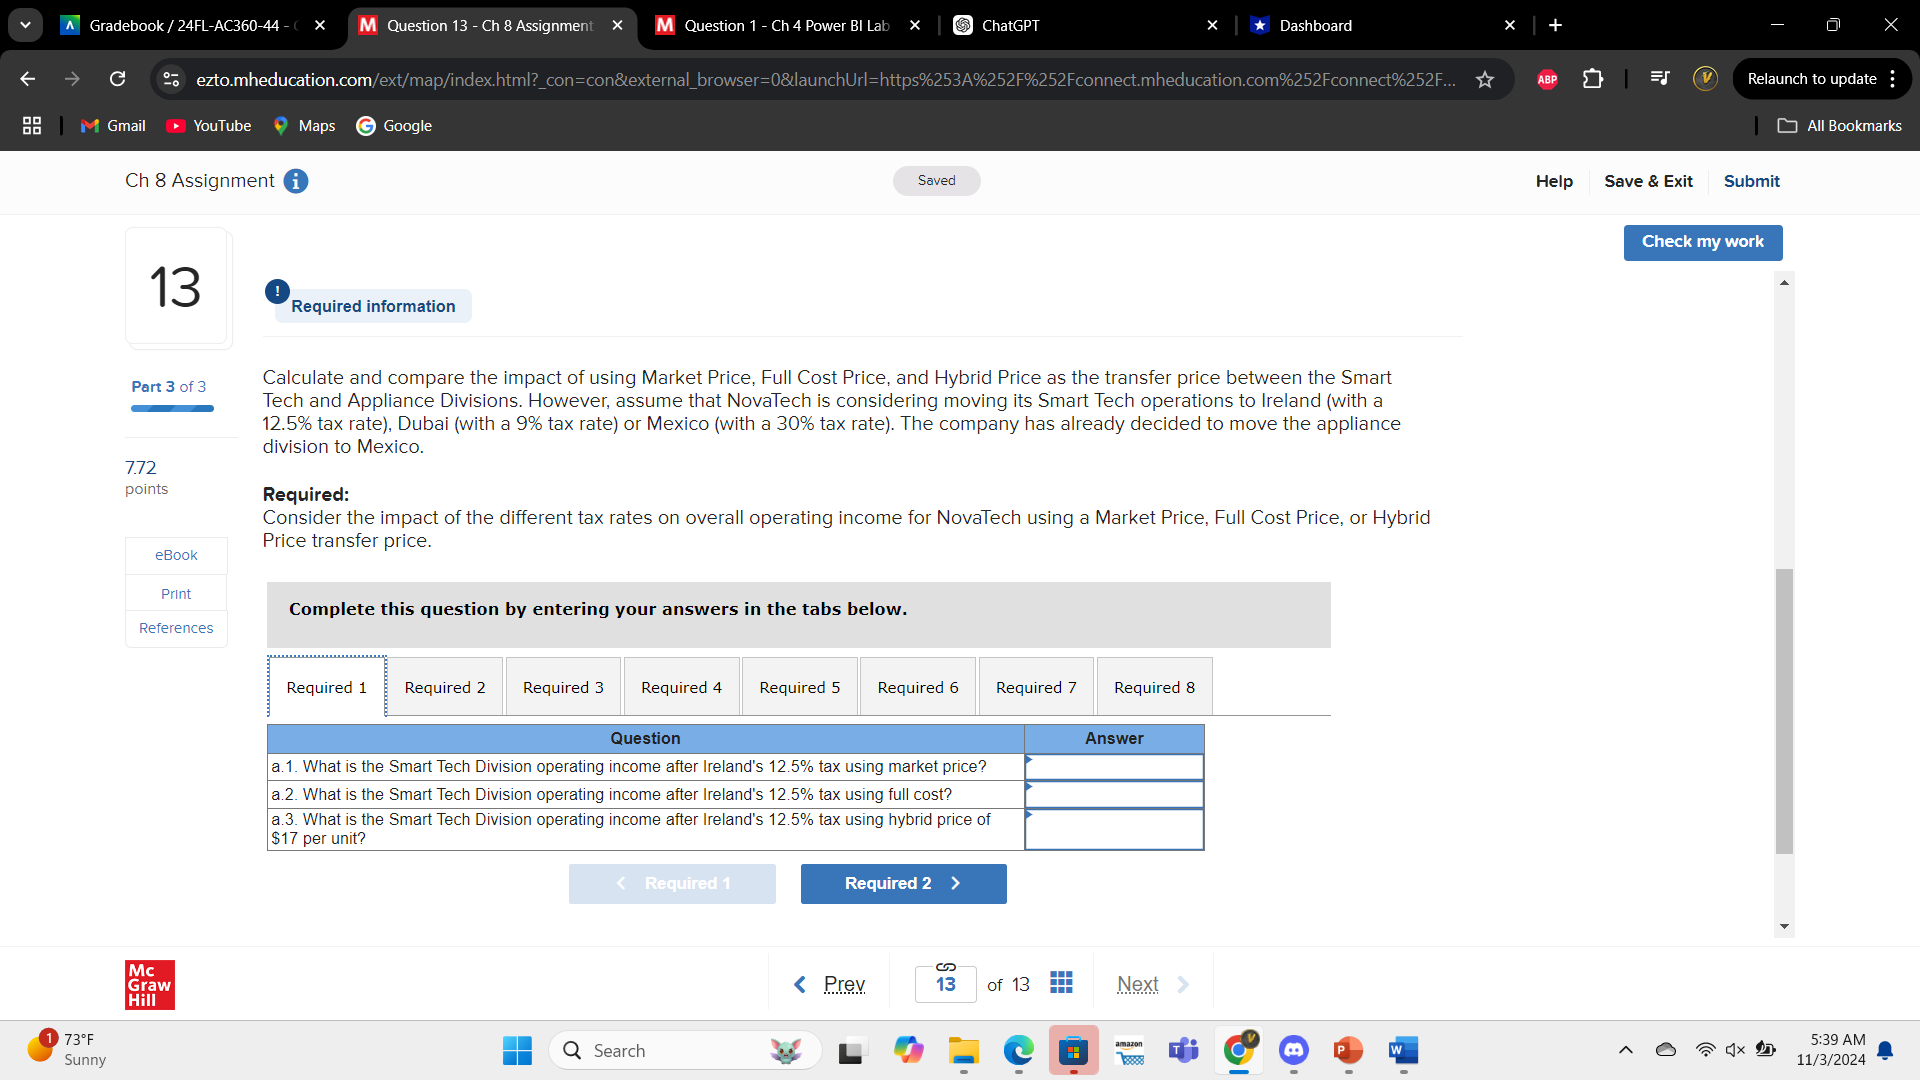Click the a.1 answer input field
The image size is (1920, 1080).
[1113, 766]
